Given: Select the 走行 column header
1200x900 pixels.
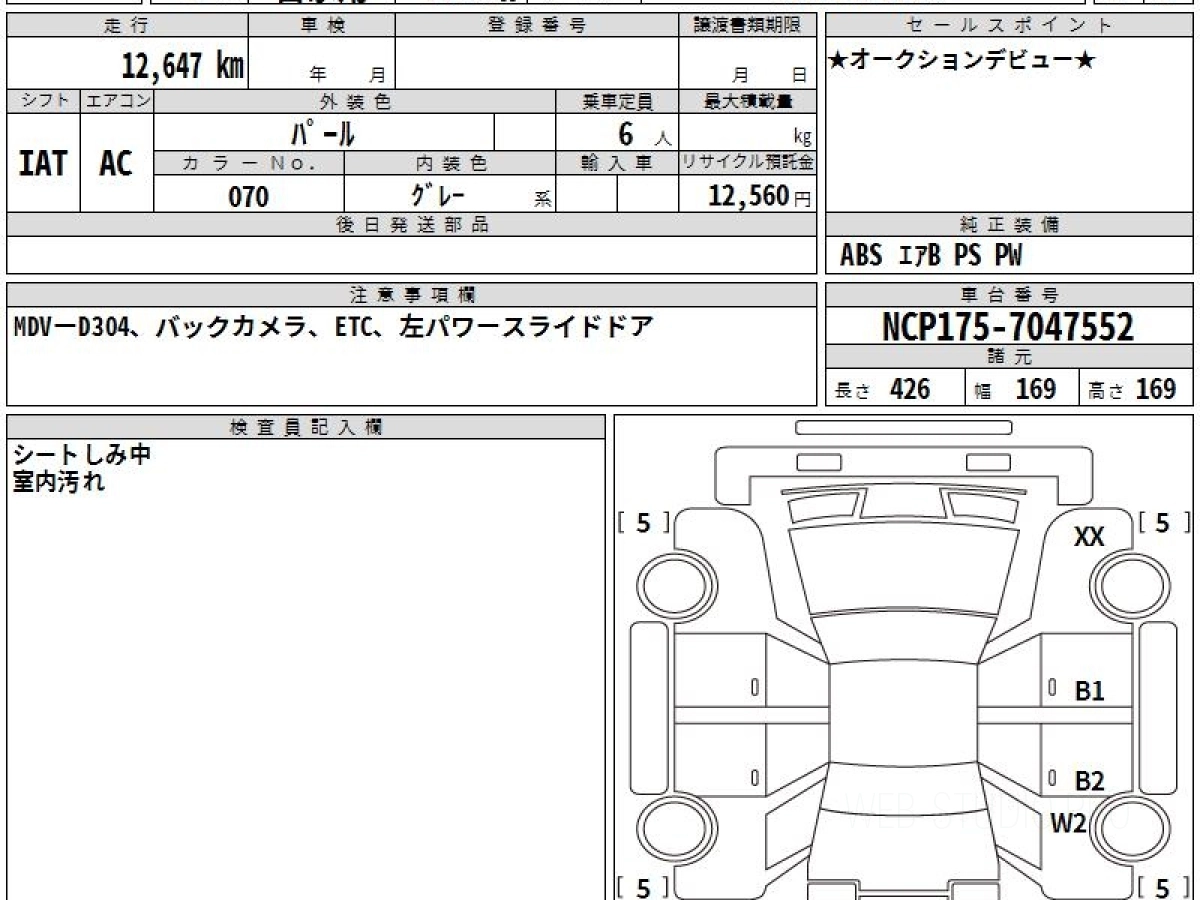Looking at the screenshot, I should tap(127, 26).
